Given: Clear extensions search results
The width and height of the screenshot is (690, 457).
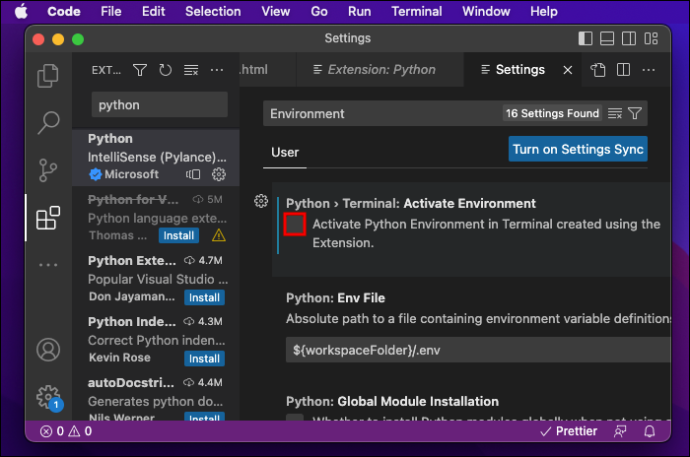Looking at the screenshot, I should click(191, 70).
